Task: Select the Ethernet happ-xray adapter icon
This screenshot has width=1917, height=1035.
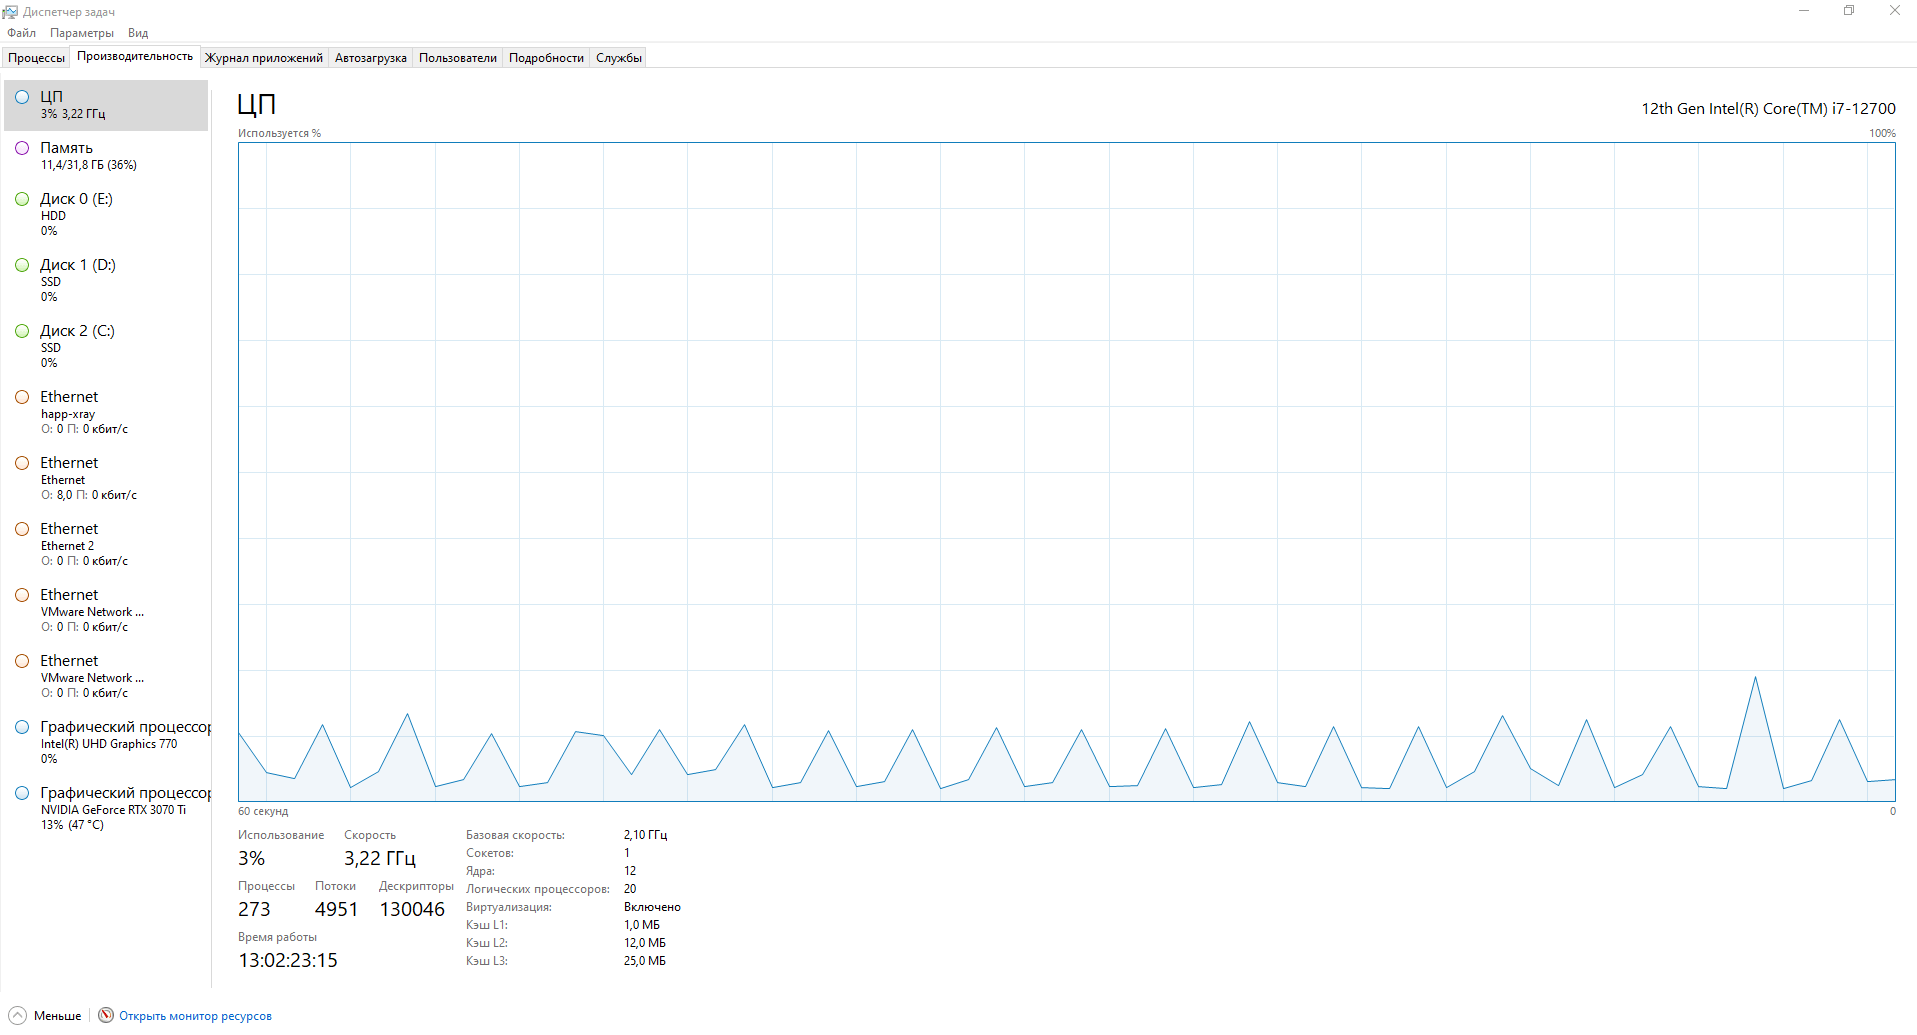Action: point(22,397)
